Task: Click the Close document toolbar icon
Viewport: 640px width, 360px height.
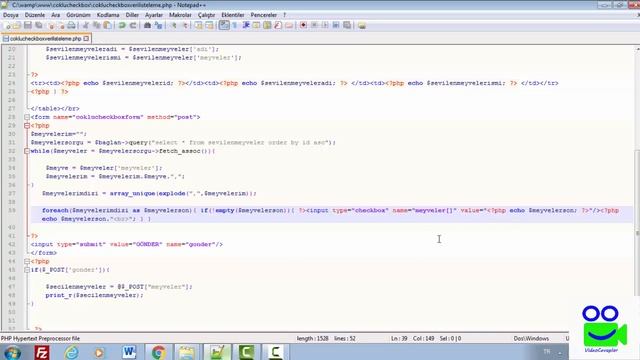Action: [x=51, y=25]
